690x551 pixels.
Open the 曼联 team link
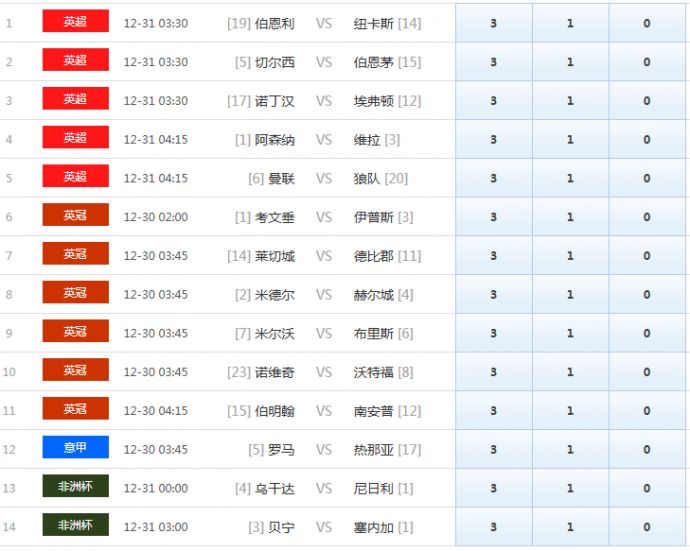click(x=281, y=179)
